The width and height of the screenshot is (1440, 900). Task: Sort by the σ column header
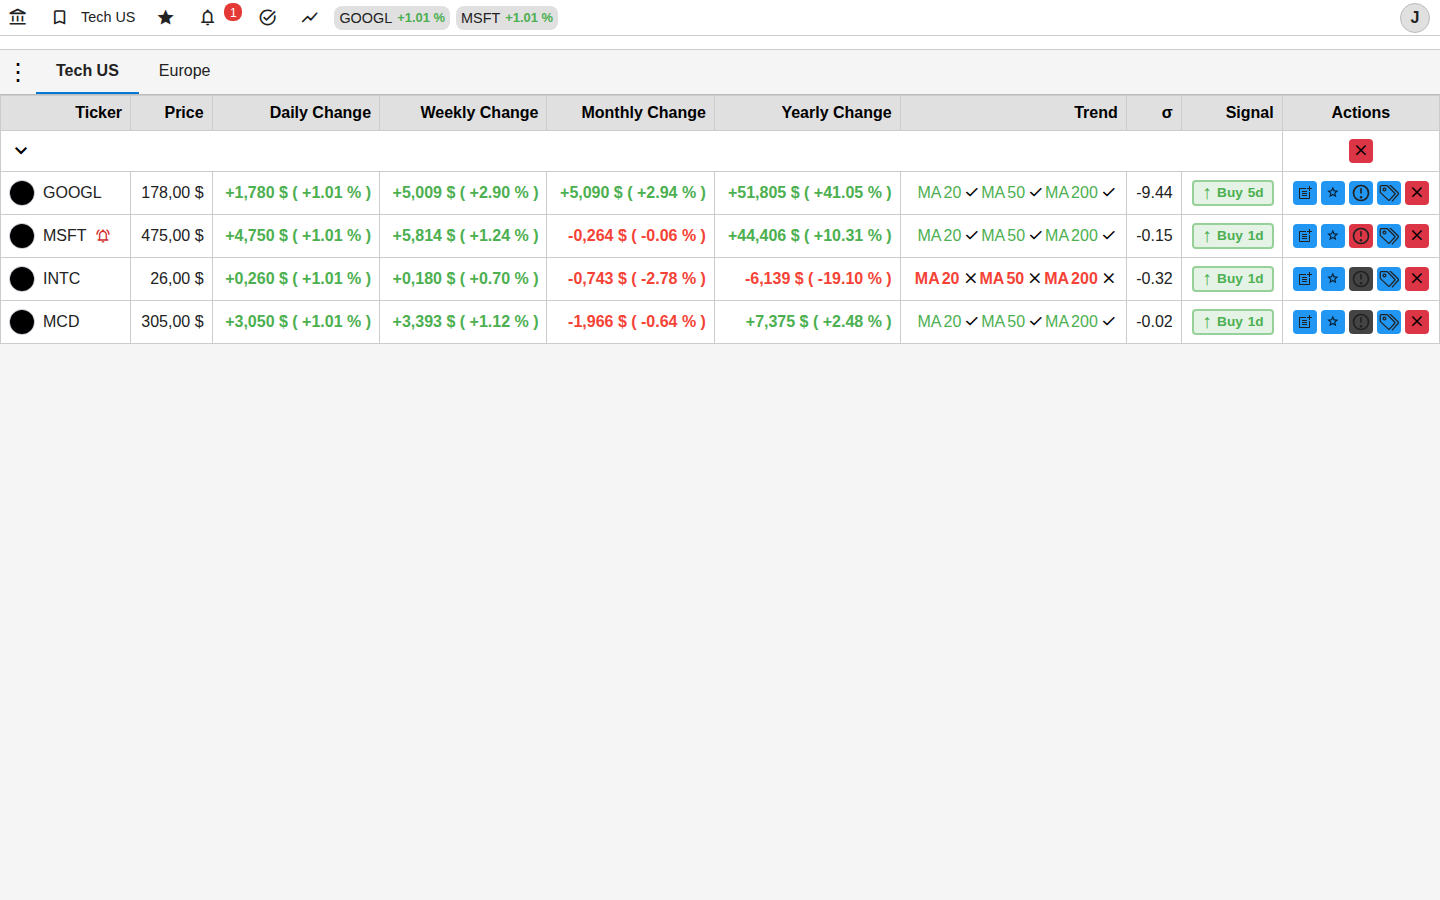click(x=1154, y=113)
